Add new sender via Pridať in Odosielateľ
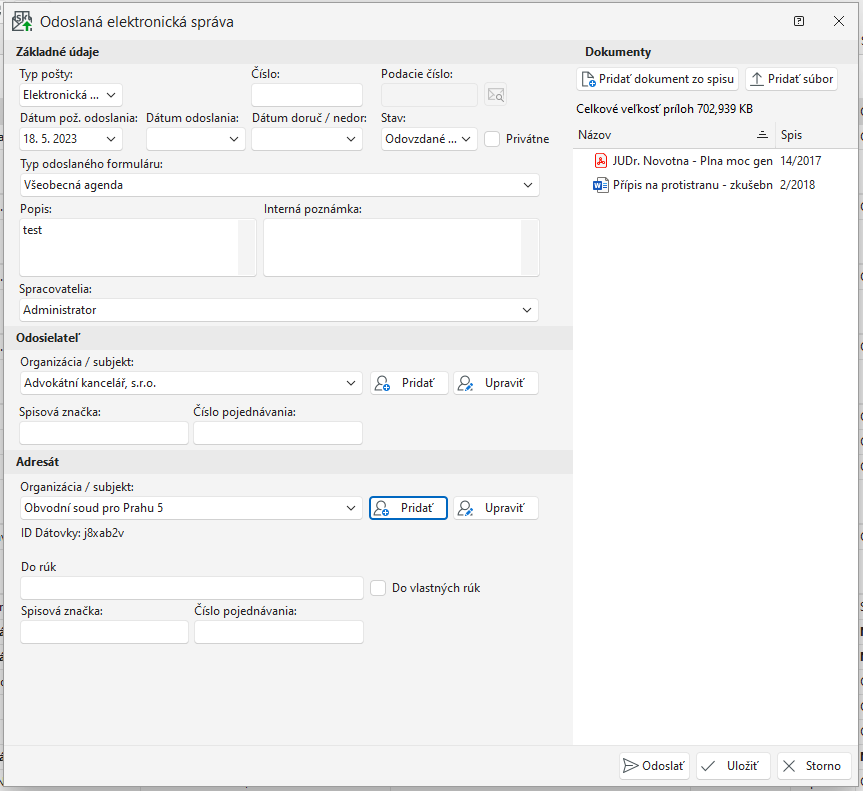The width and height of the screenshot is (863, 791). pyautogui.click(x=409, y=383)
